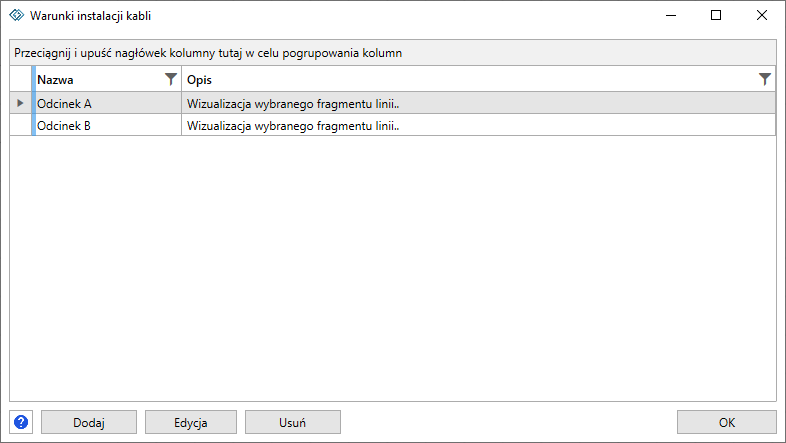Maximize the Warunki instalacji kabli window
This screenshot has width=786, height=443.
(716, 16)
